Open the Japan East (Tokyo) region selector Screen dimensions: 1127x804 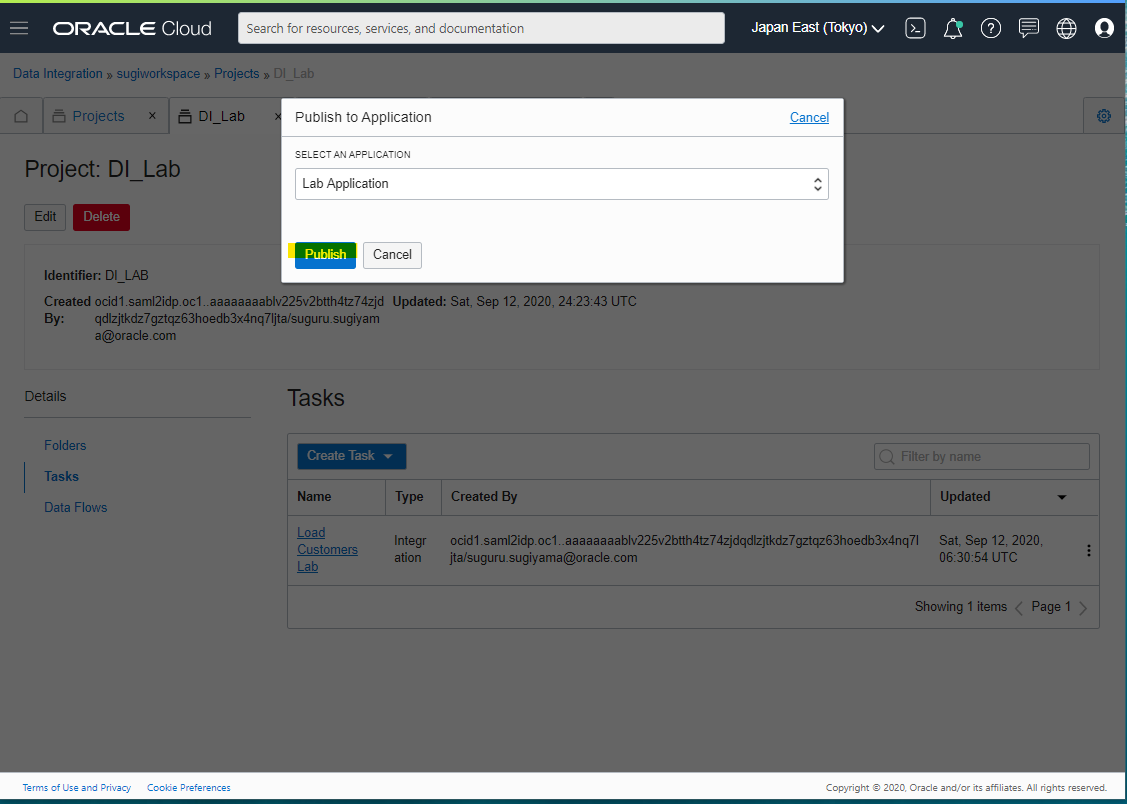(818, 28)
